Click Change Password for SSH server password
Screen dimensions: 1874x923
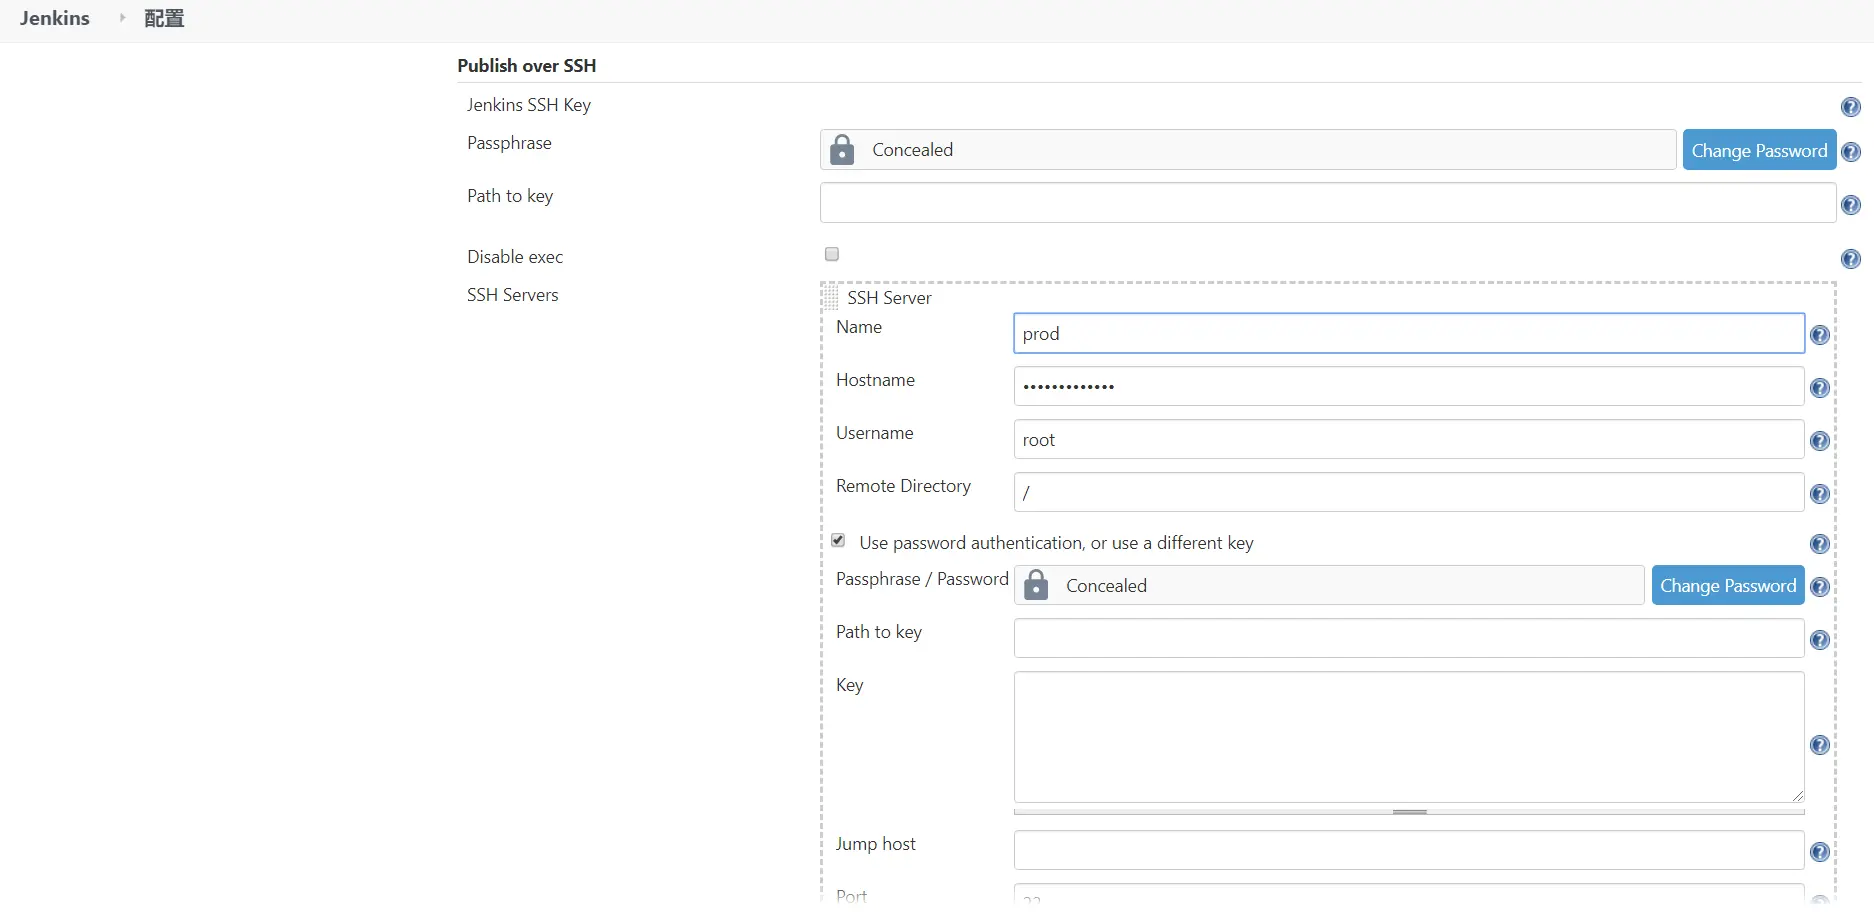1728,585
